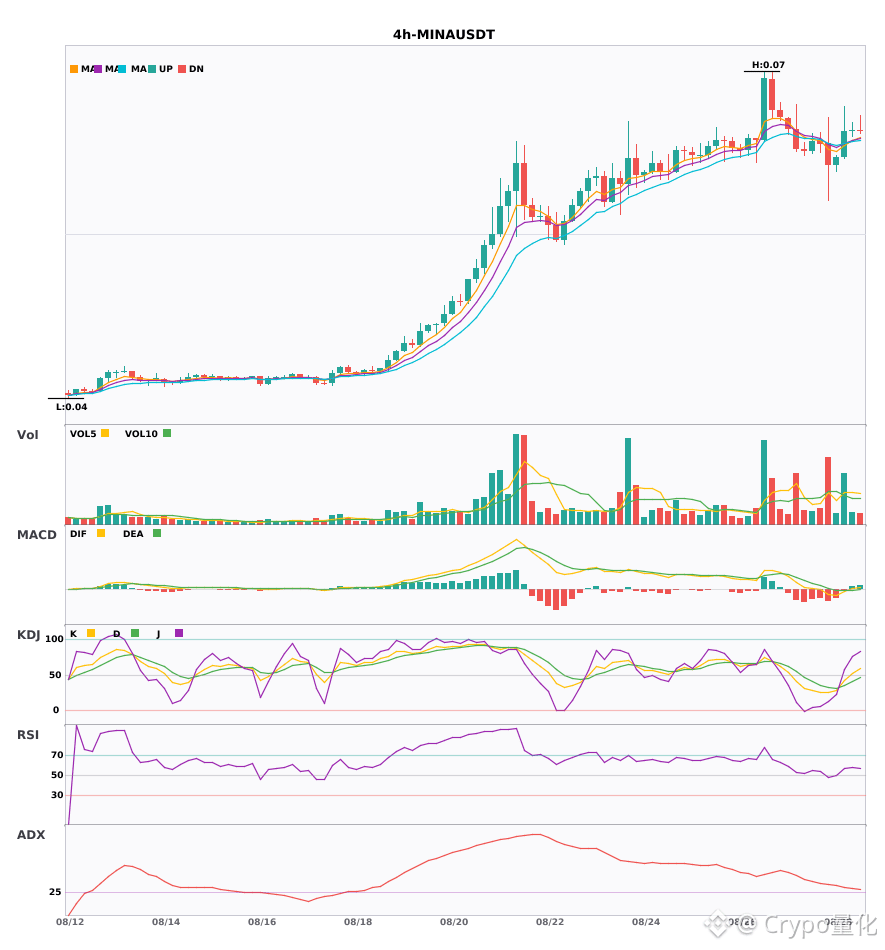Select the green DEA legend swatch
The width and height of the screenshot is (885, 950).
pos(157,533)
